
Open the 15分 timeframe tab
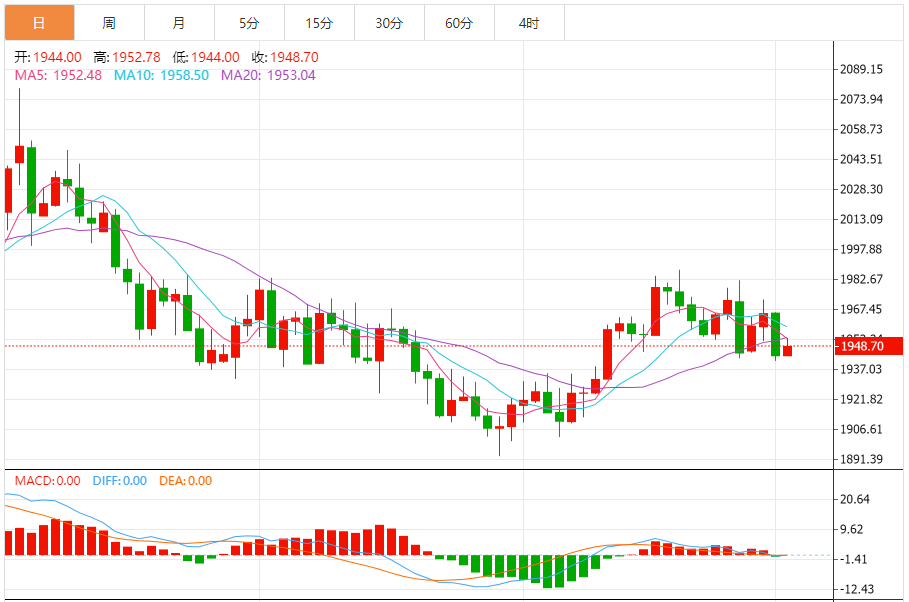pos(319,23)
